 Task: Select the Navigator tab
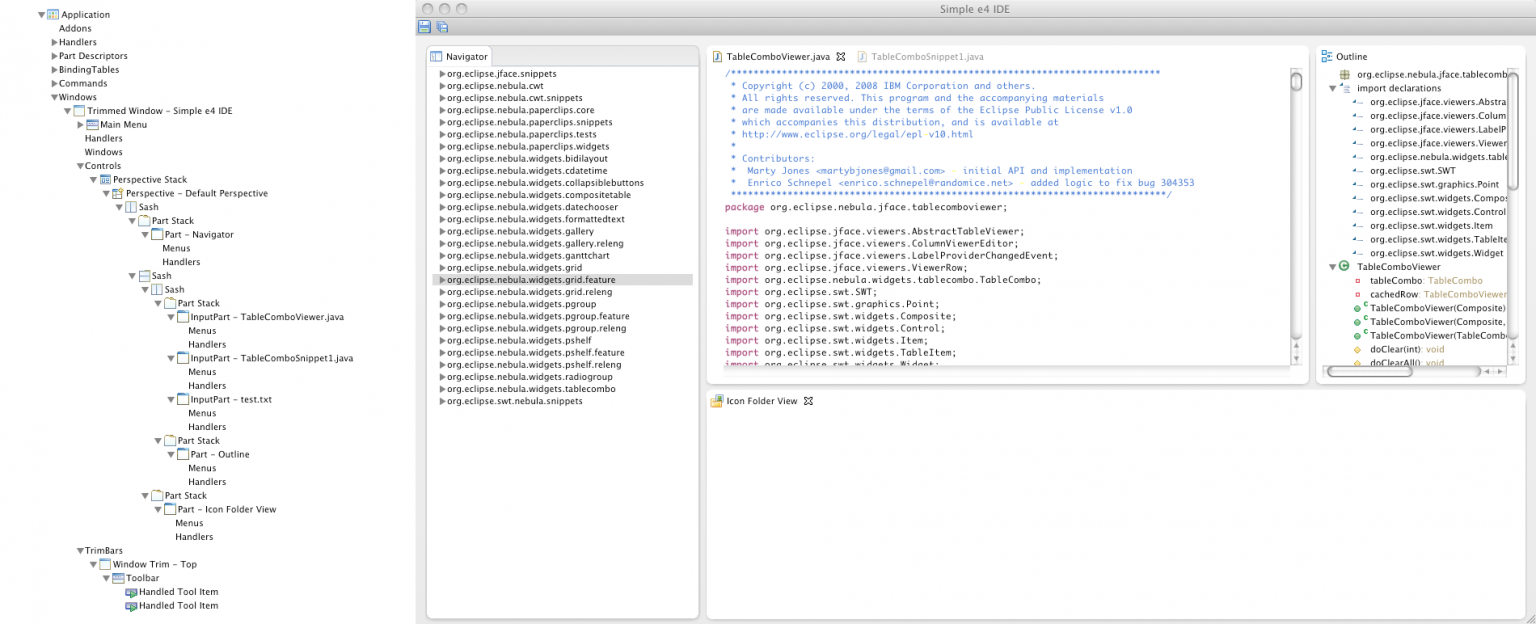[466, 57]
